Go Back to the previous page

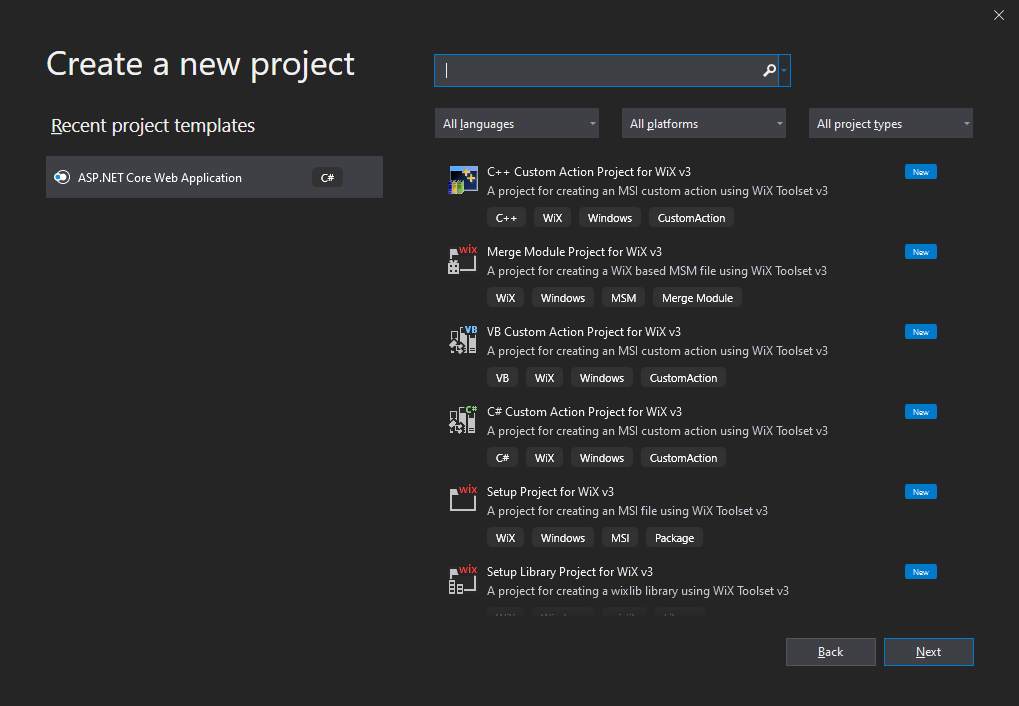point(830,652)
